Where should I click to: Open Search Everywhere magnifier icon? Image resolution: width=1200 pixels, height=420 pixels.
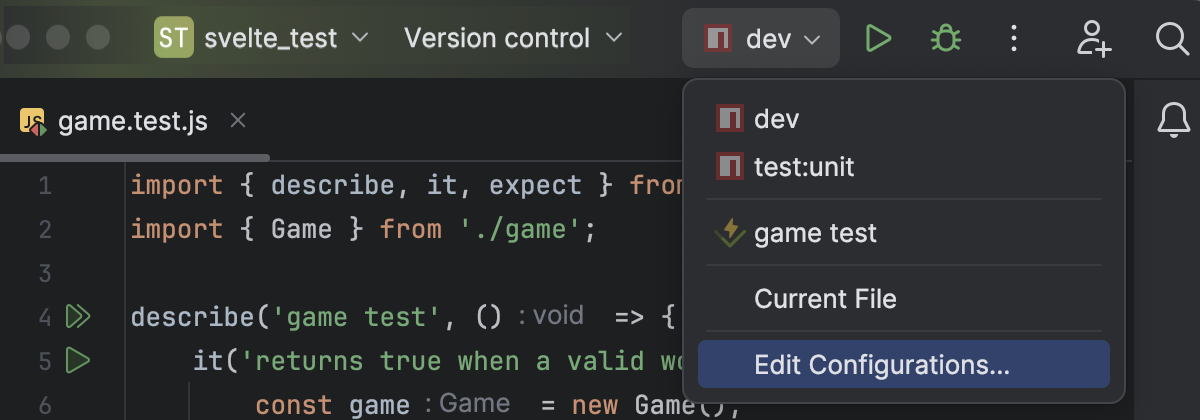pyautogui.click(x=1171, y=39)
